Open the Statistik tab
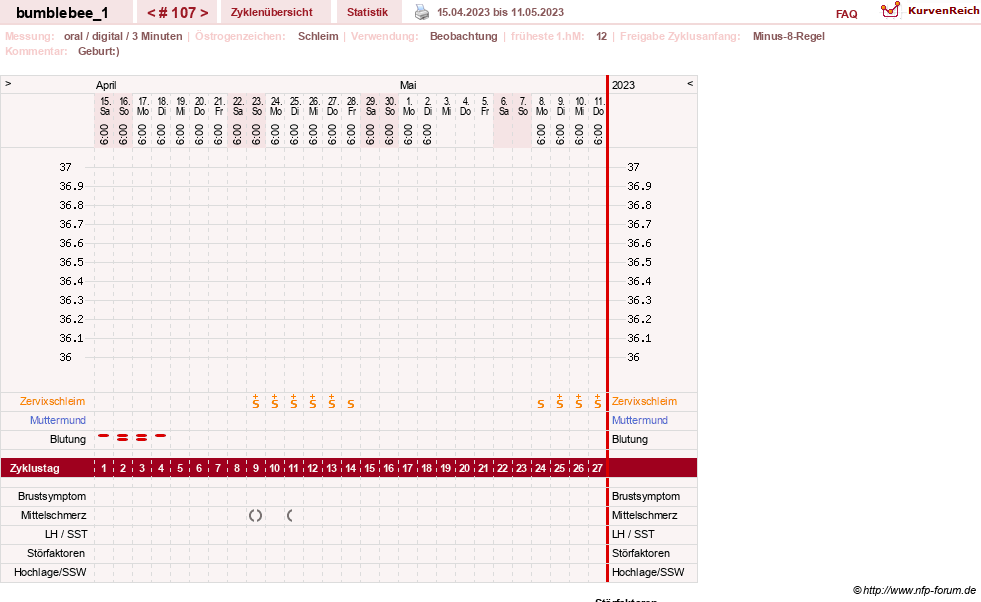The height and width of the screenshot is (602, 981). [367, 12]
